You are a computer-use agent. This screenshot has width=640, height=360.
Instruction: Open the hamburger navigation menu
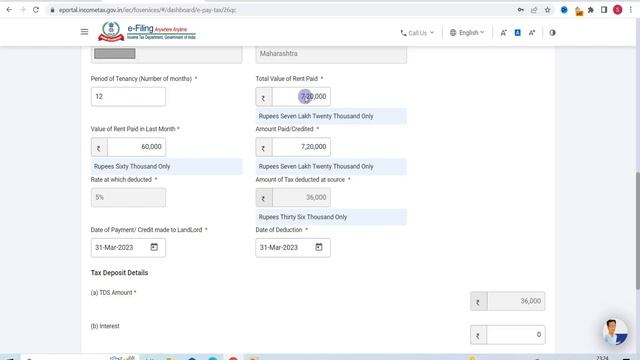84,32
